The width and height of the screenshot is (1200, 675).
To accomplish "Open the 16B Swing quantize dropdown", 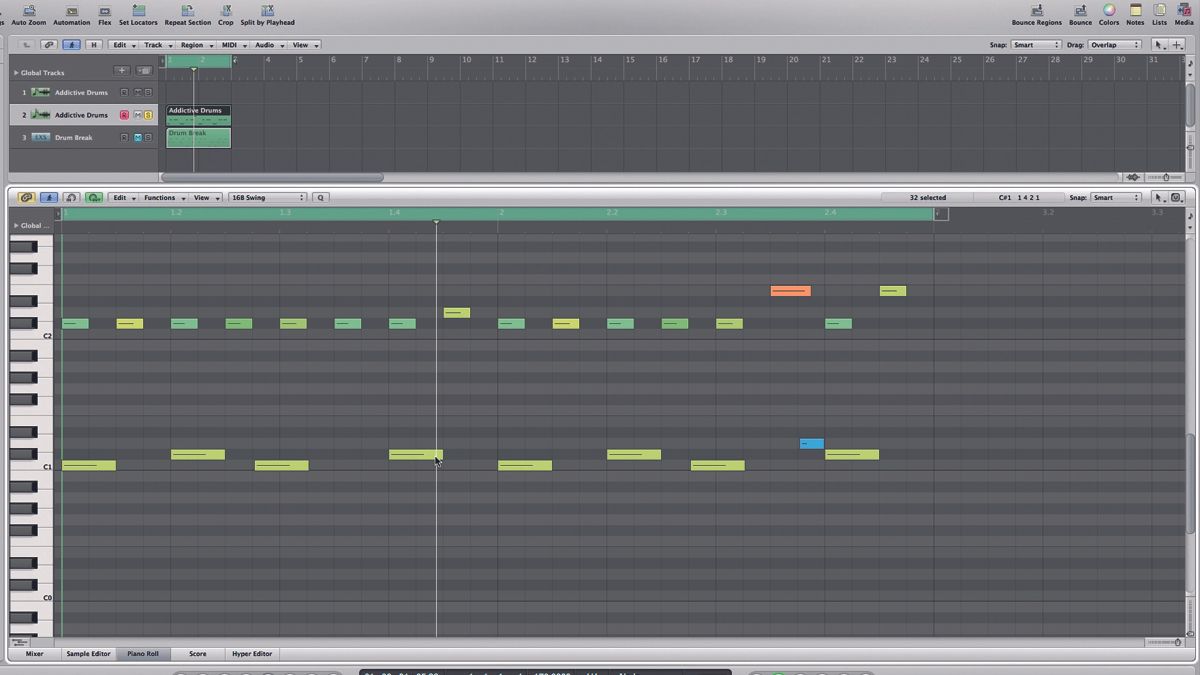I will pos(267,198).
